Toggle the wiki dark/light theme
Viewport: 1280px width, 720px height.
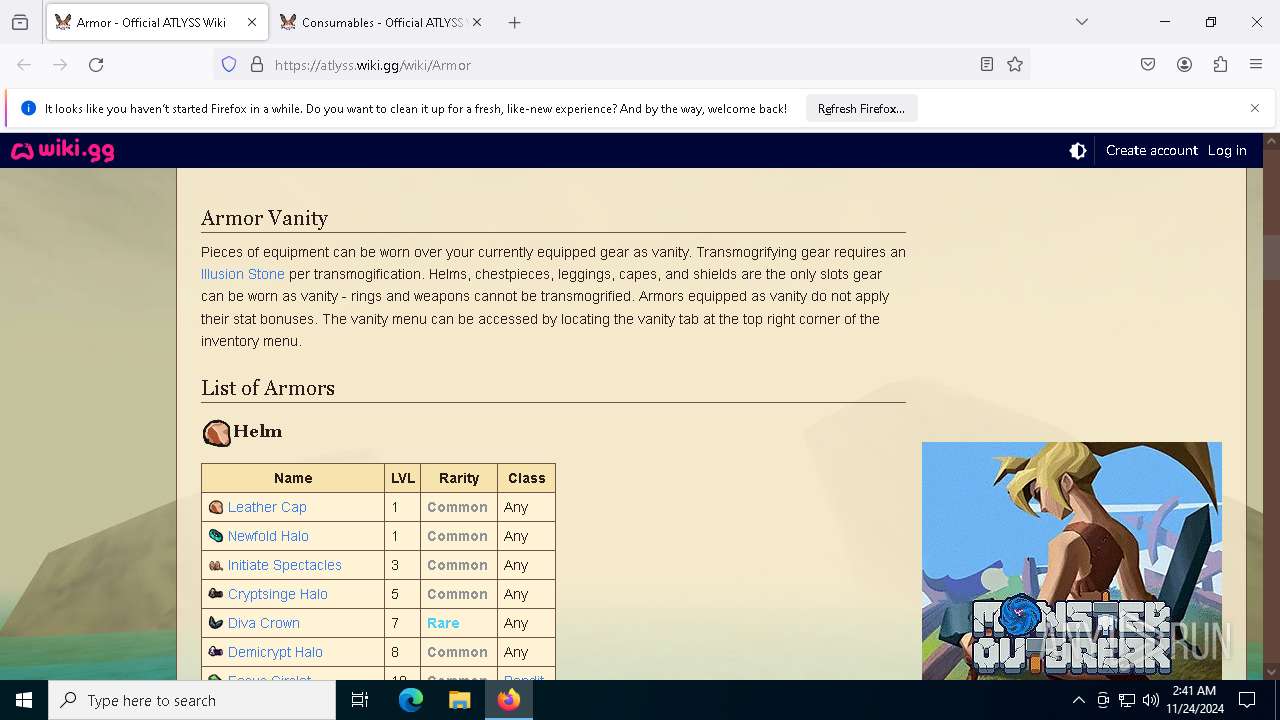pyautogui.click(x=1078, y=151)
